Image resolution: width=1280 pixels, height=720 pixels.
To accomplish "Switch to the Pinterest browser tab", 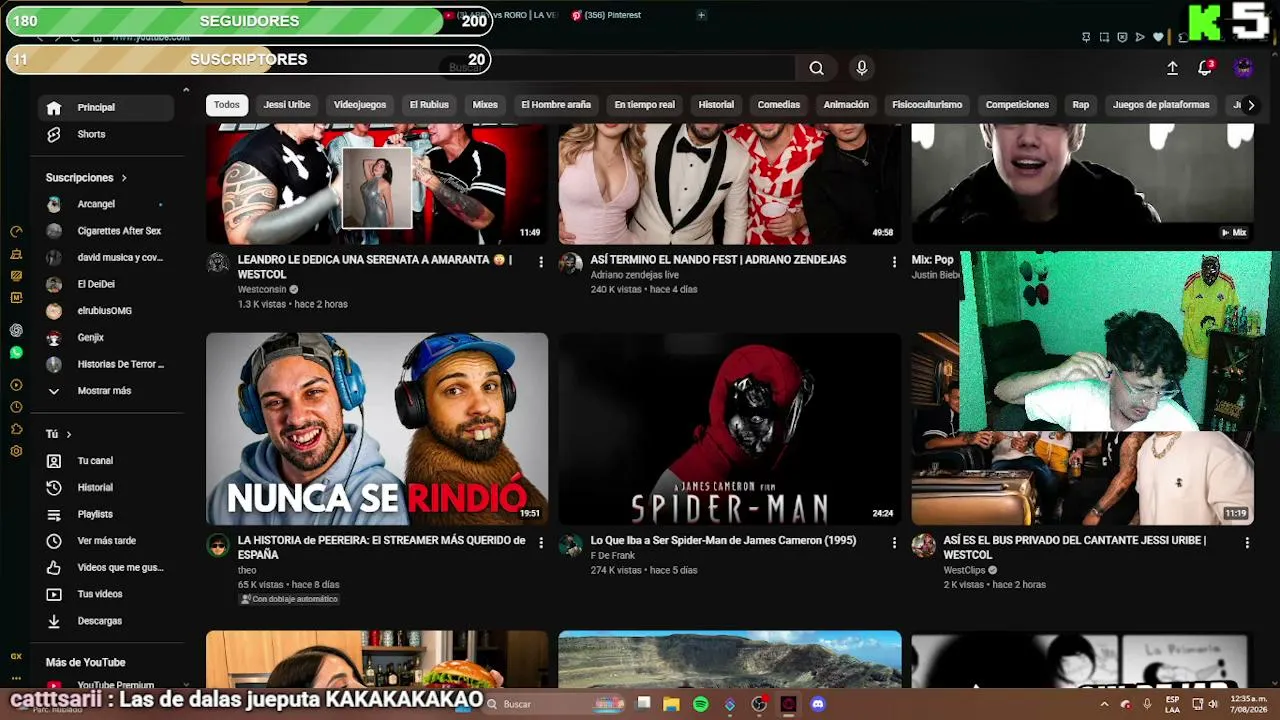I will pos(607,15).
